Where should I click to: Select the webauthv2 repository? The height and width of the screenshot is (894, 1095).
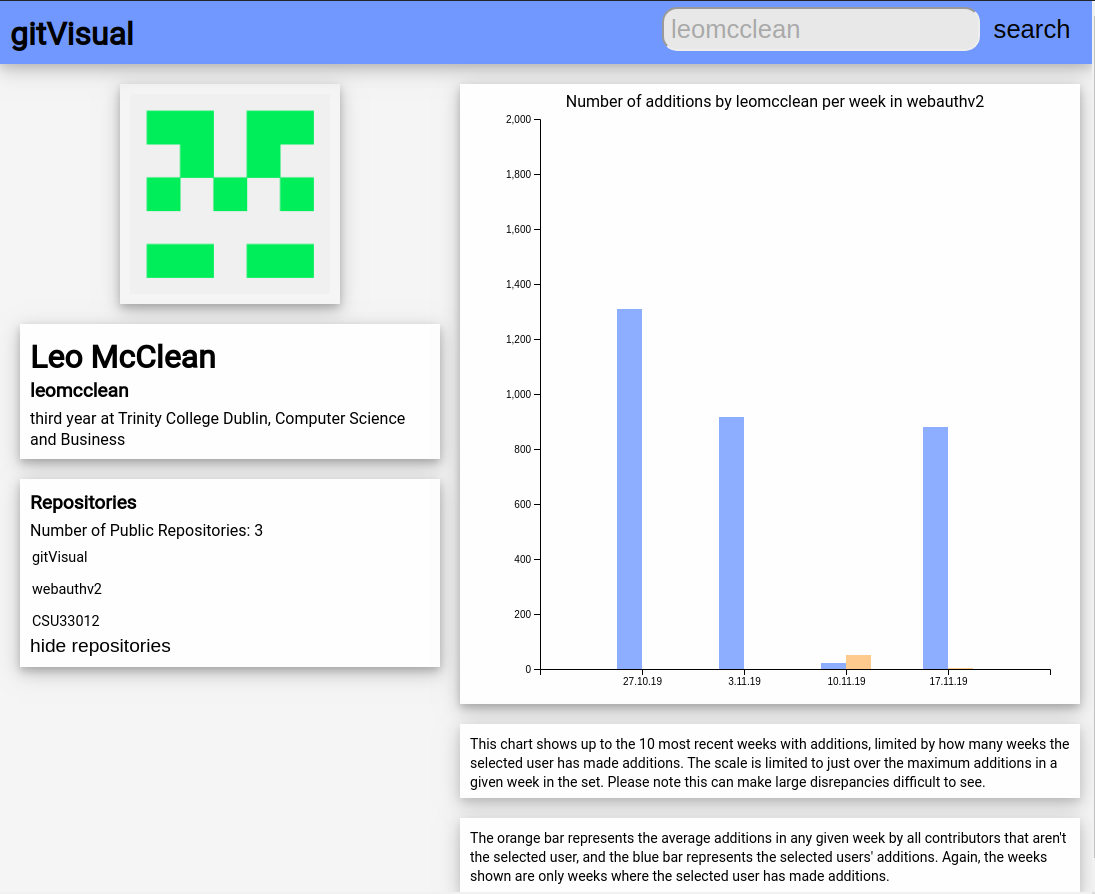[x=66, y=589]
